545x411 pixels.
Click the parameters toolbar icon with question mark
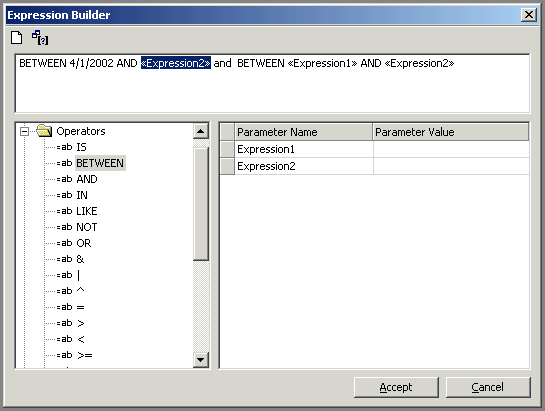coord(40,38)
